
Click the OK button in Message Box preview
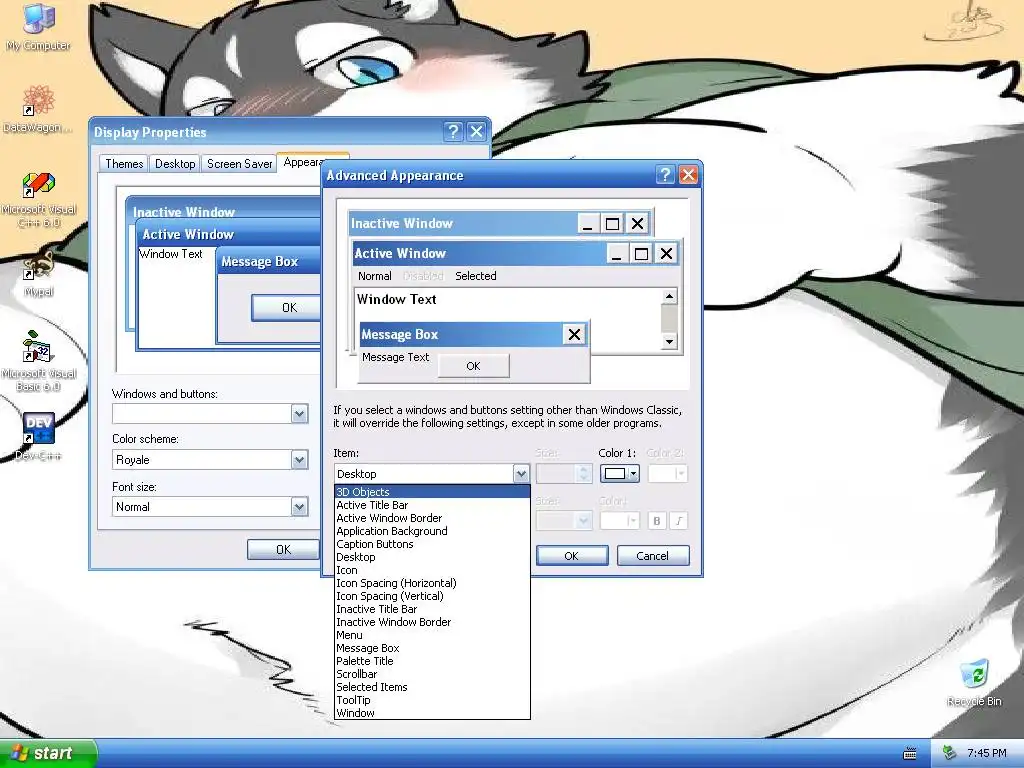pyautogui.click(x=473, y=366)
